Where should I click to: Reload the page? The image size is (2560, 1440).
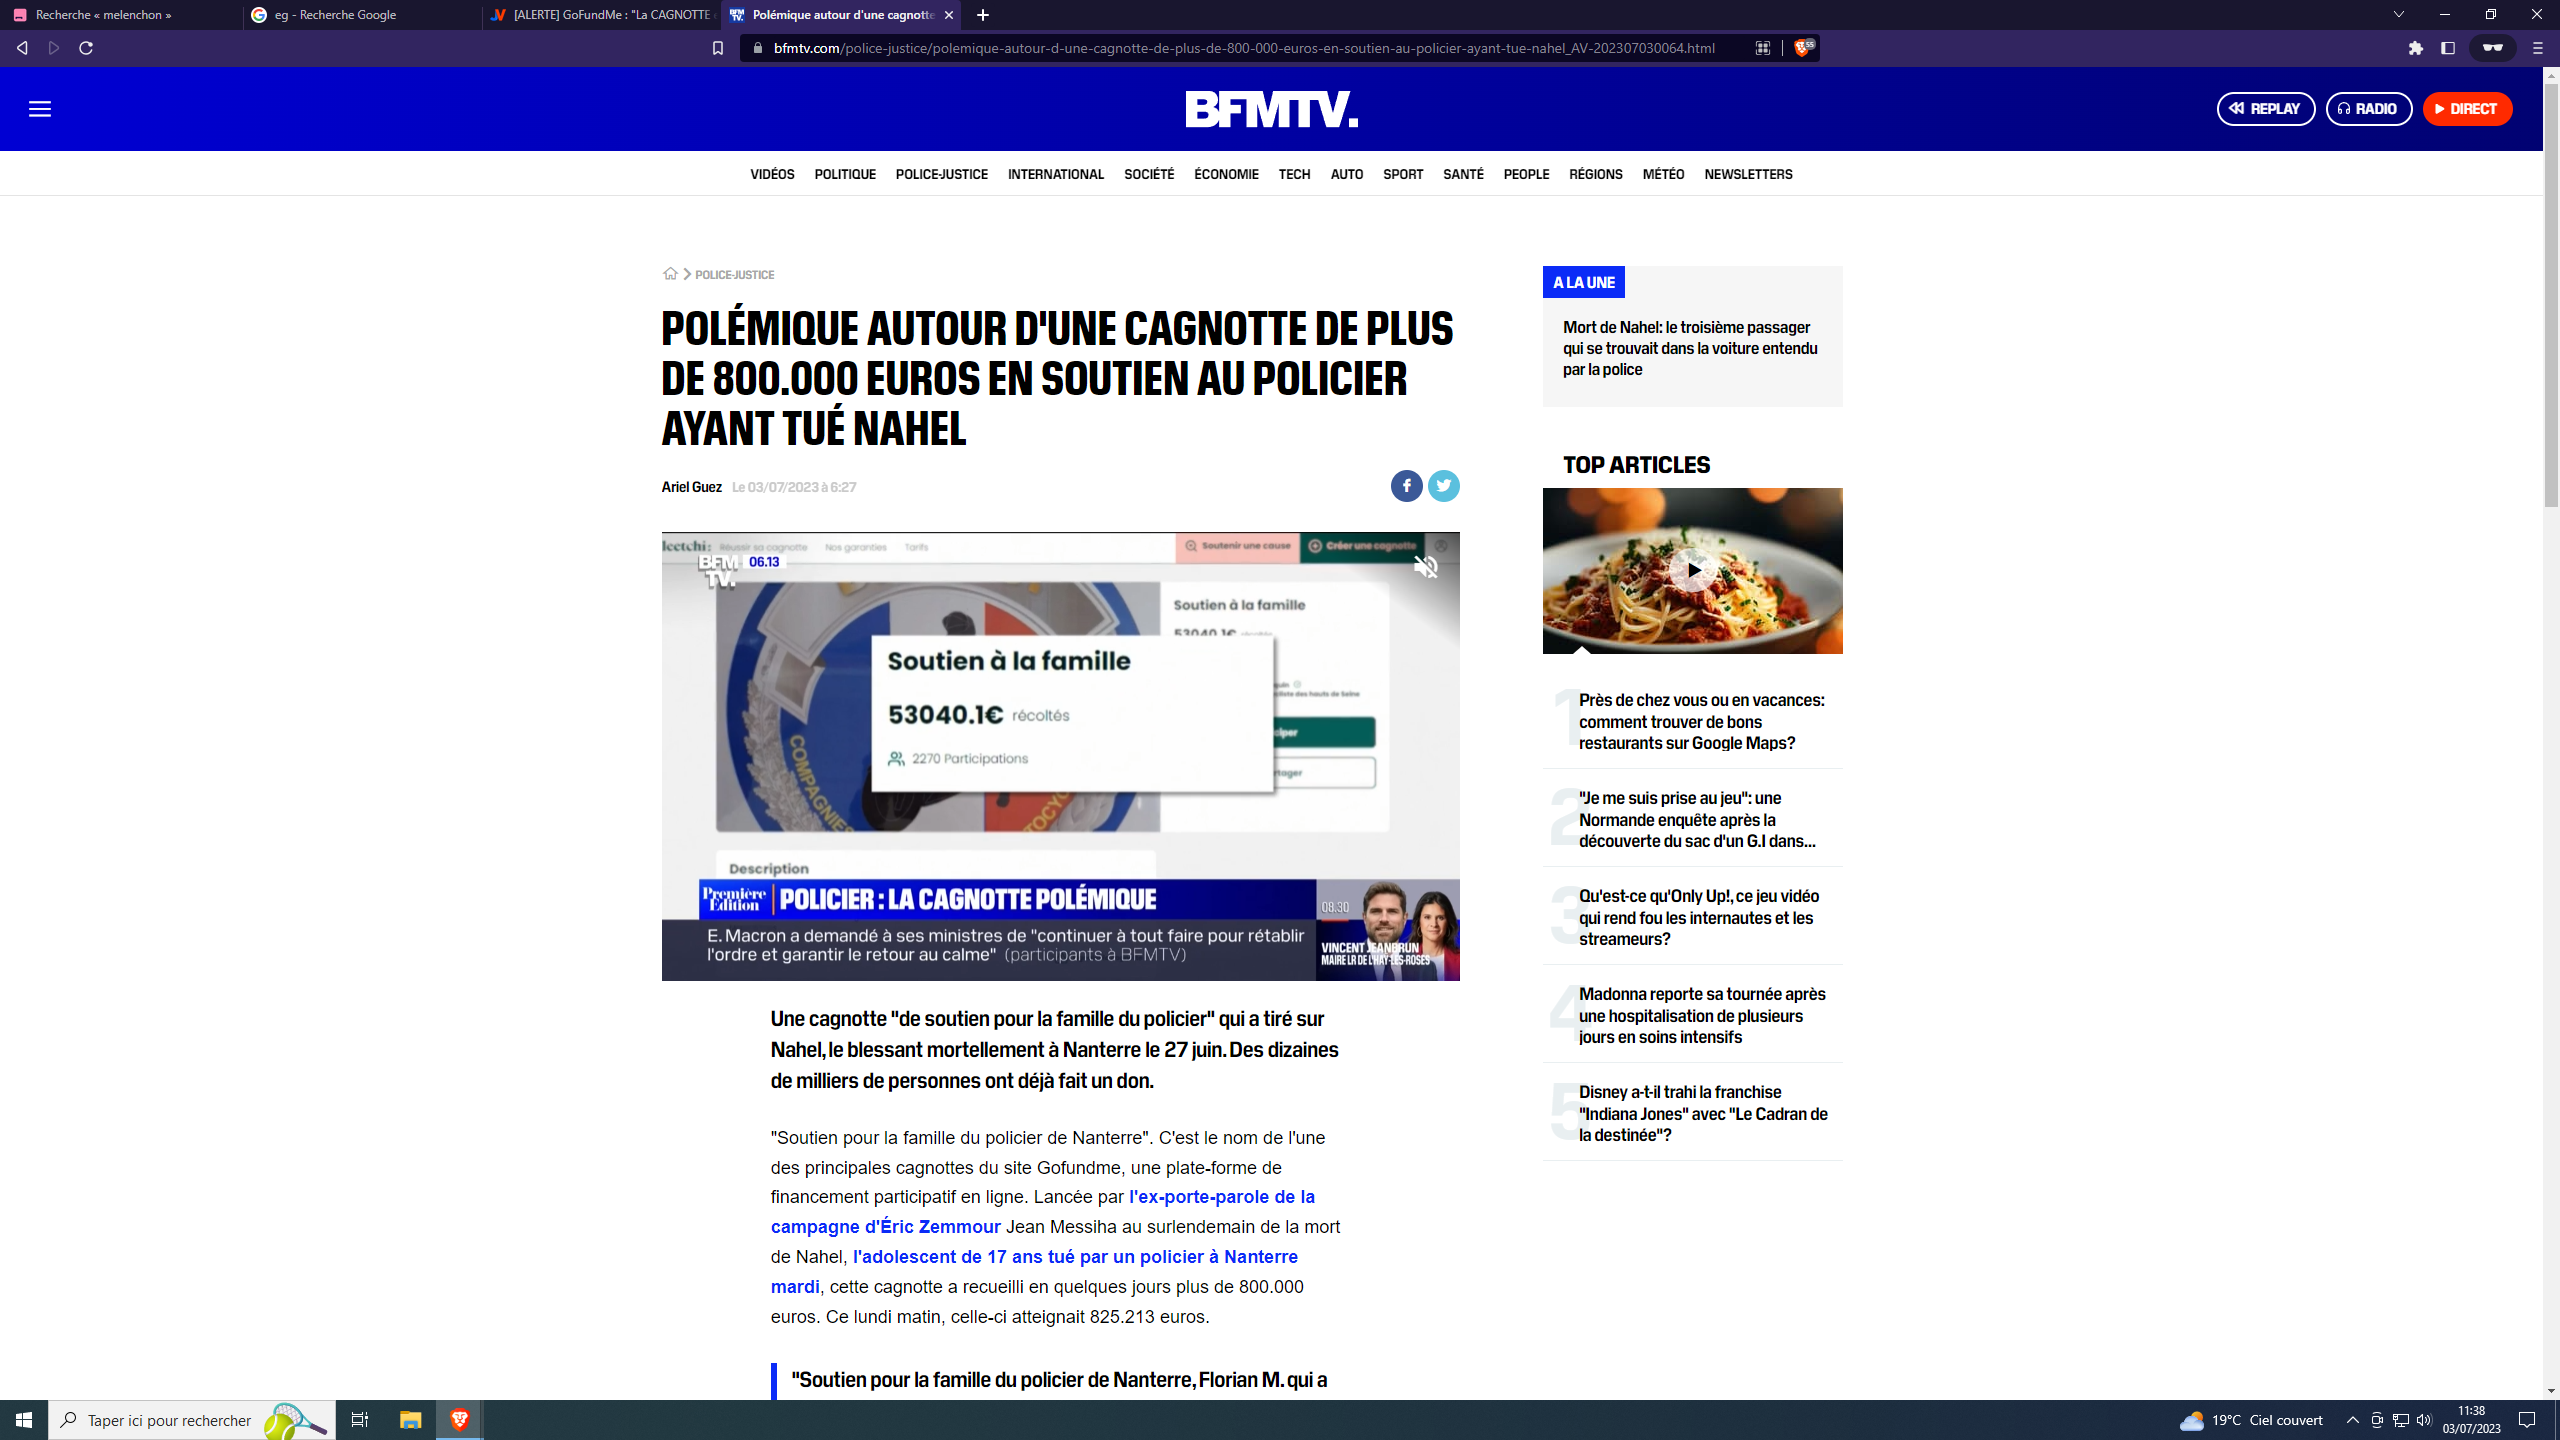[86, 48]
